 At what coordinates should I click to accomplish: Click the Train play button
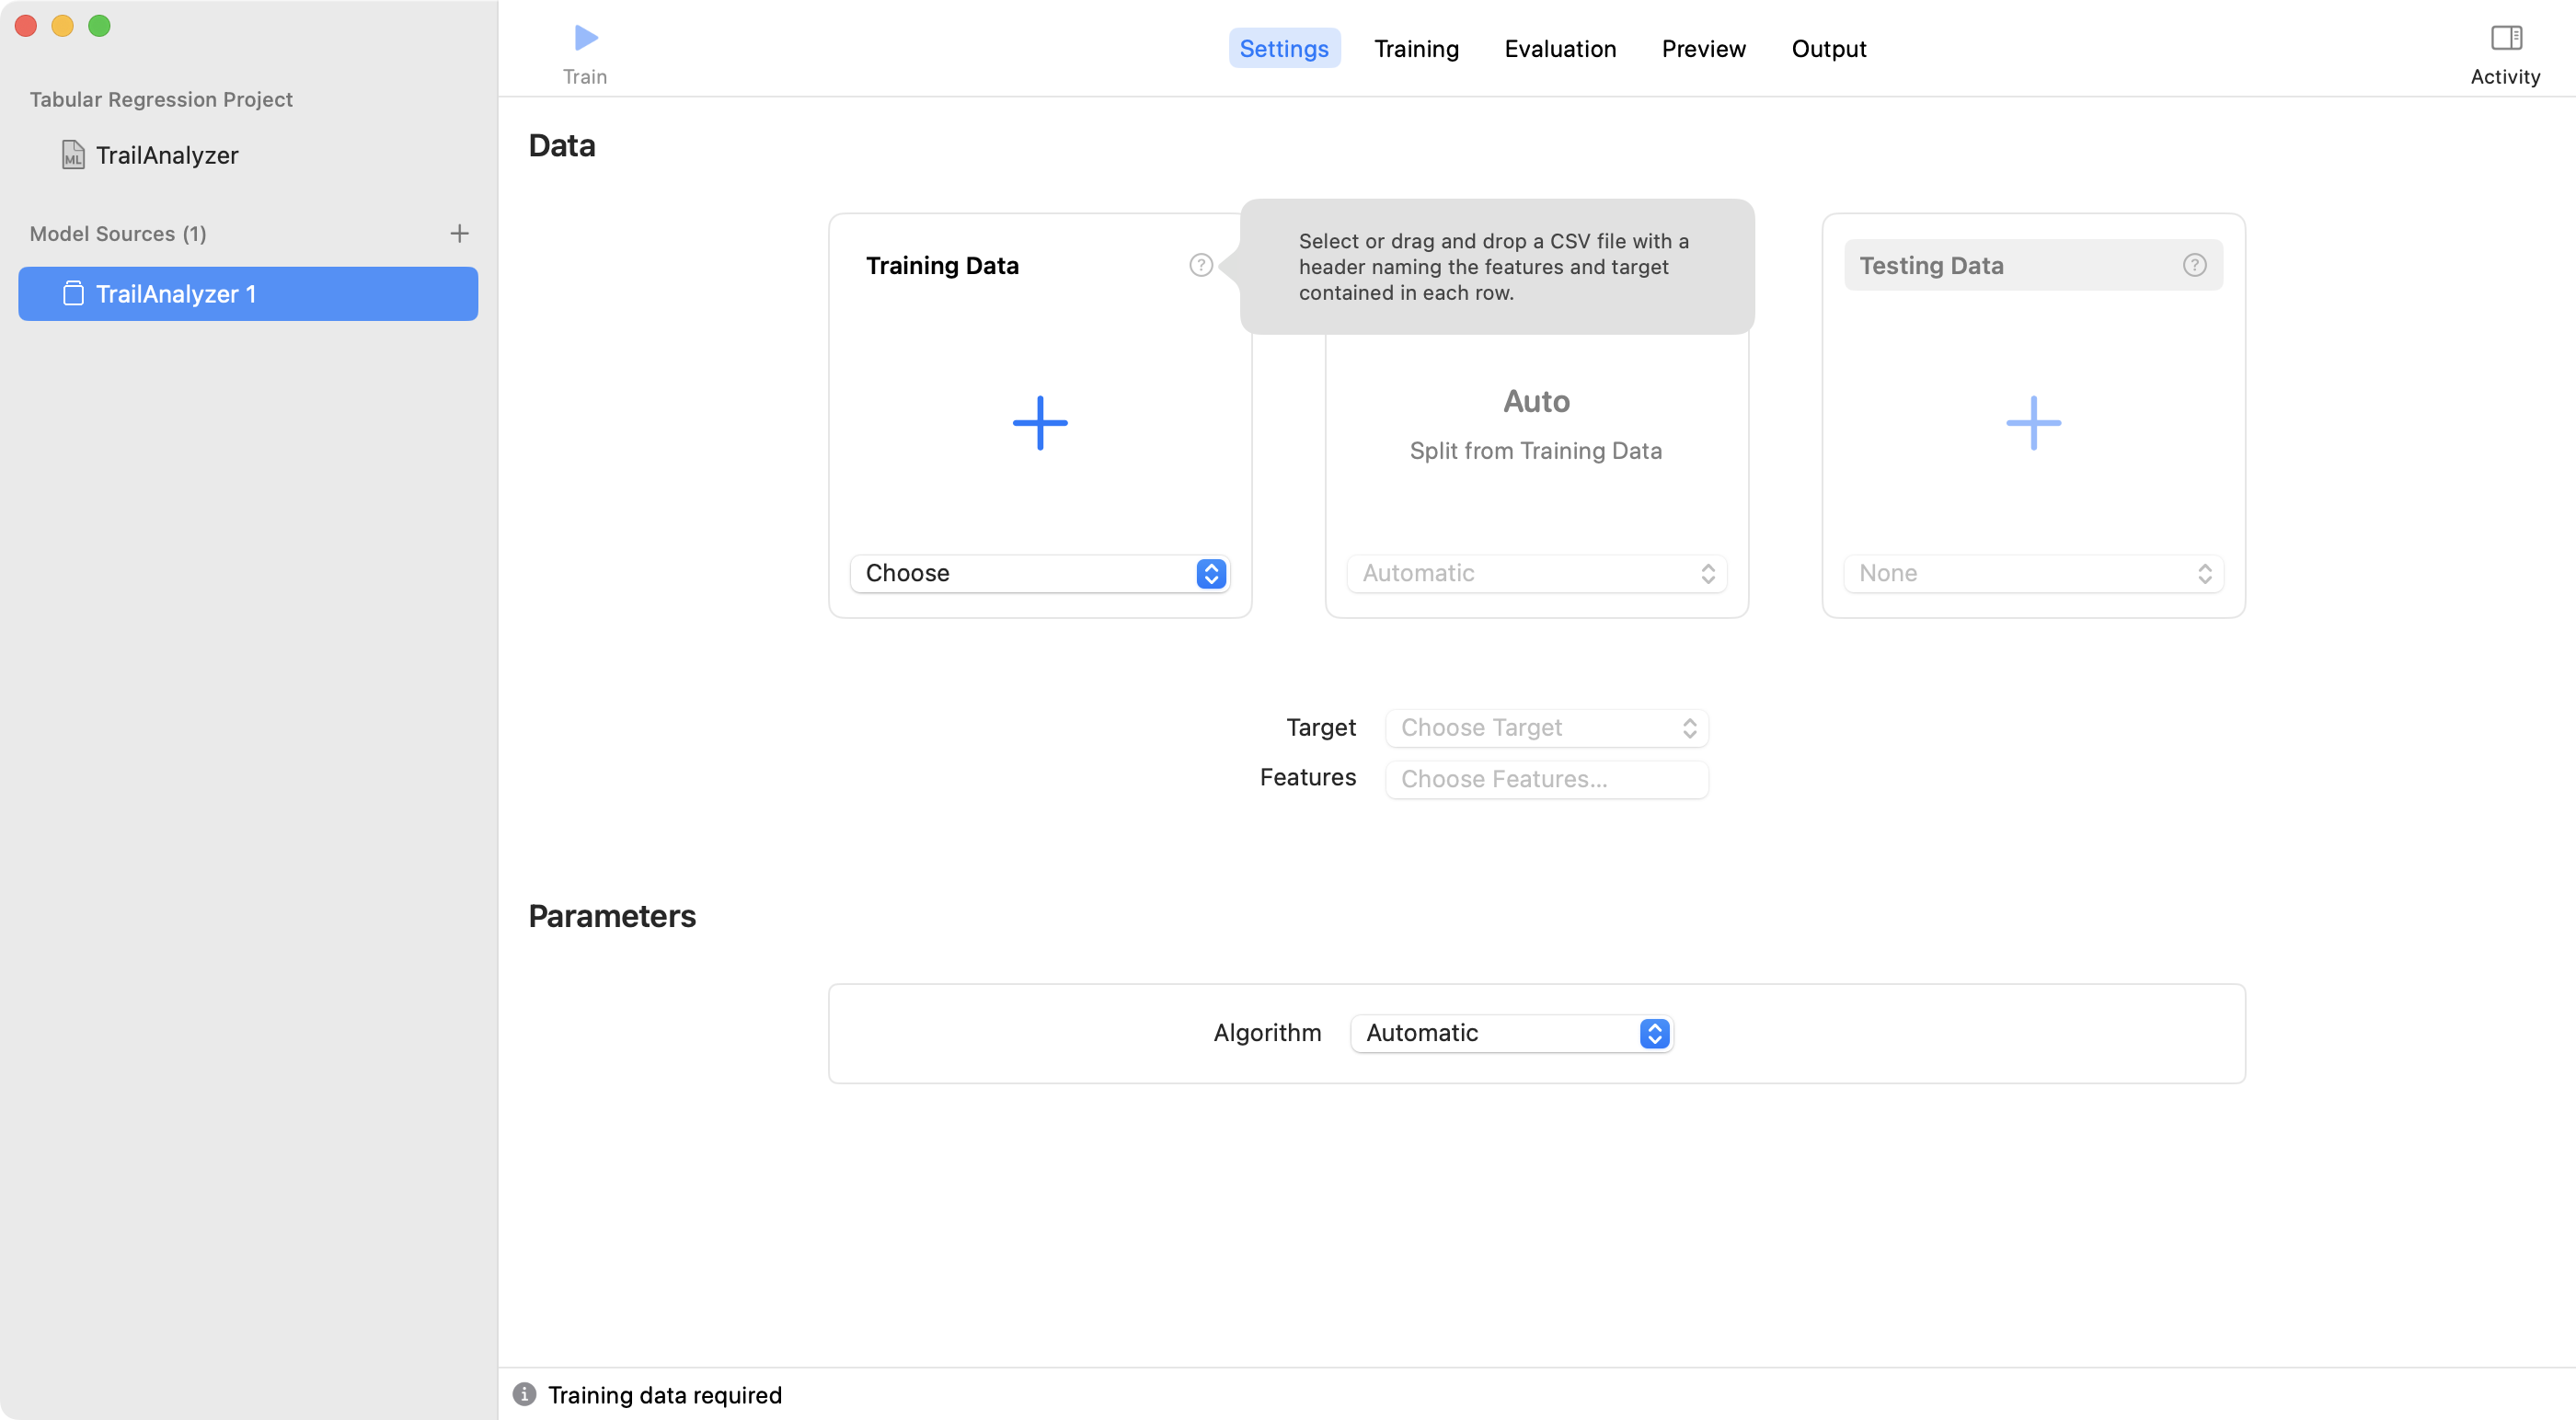(585, 37)
